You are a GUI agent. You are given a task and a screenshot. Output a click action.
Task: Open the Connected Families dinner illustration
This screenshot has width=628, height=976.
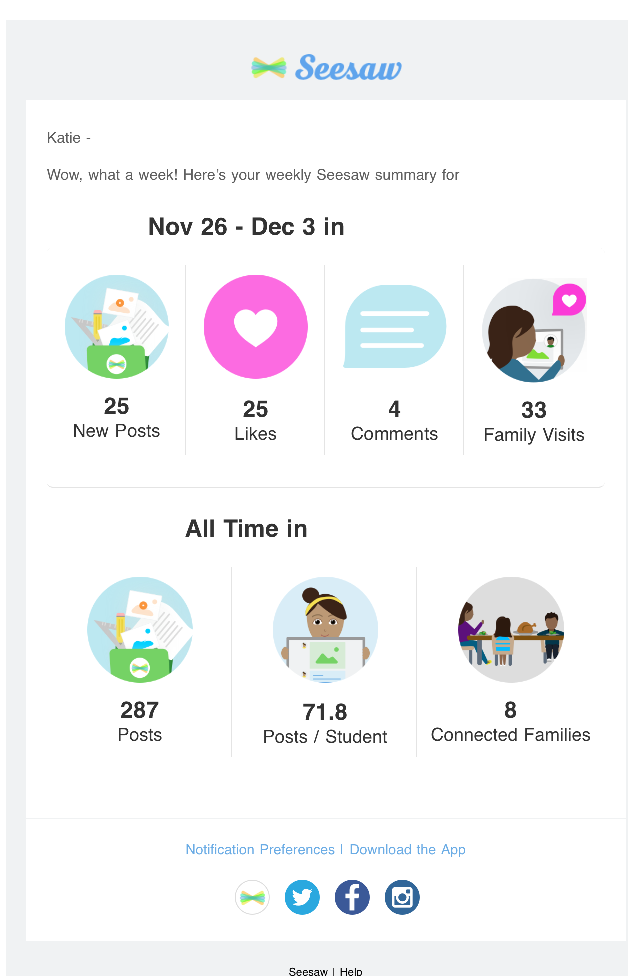pos(511,630)
